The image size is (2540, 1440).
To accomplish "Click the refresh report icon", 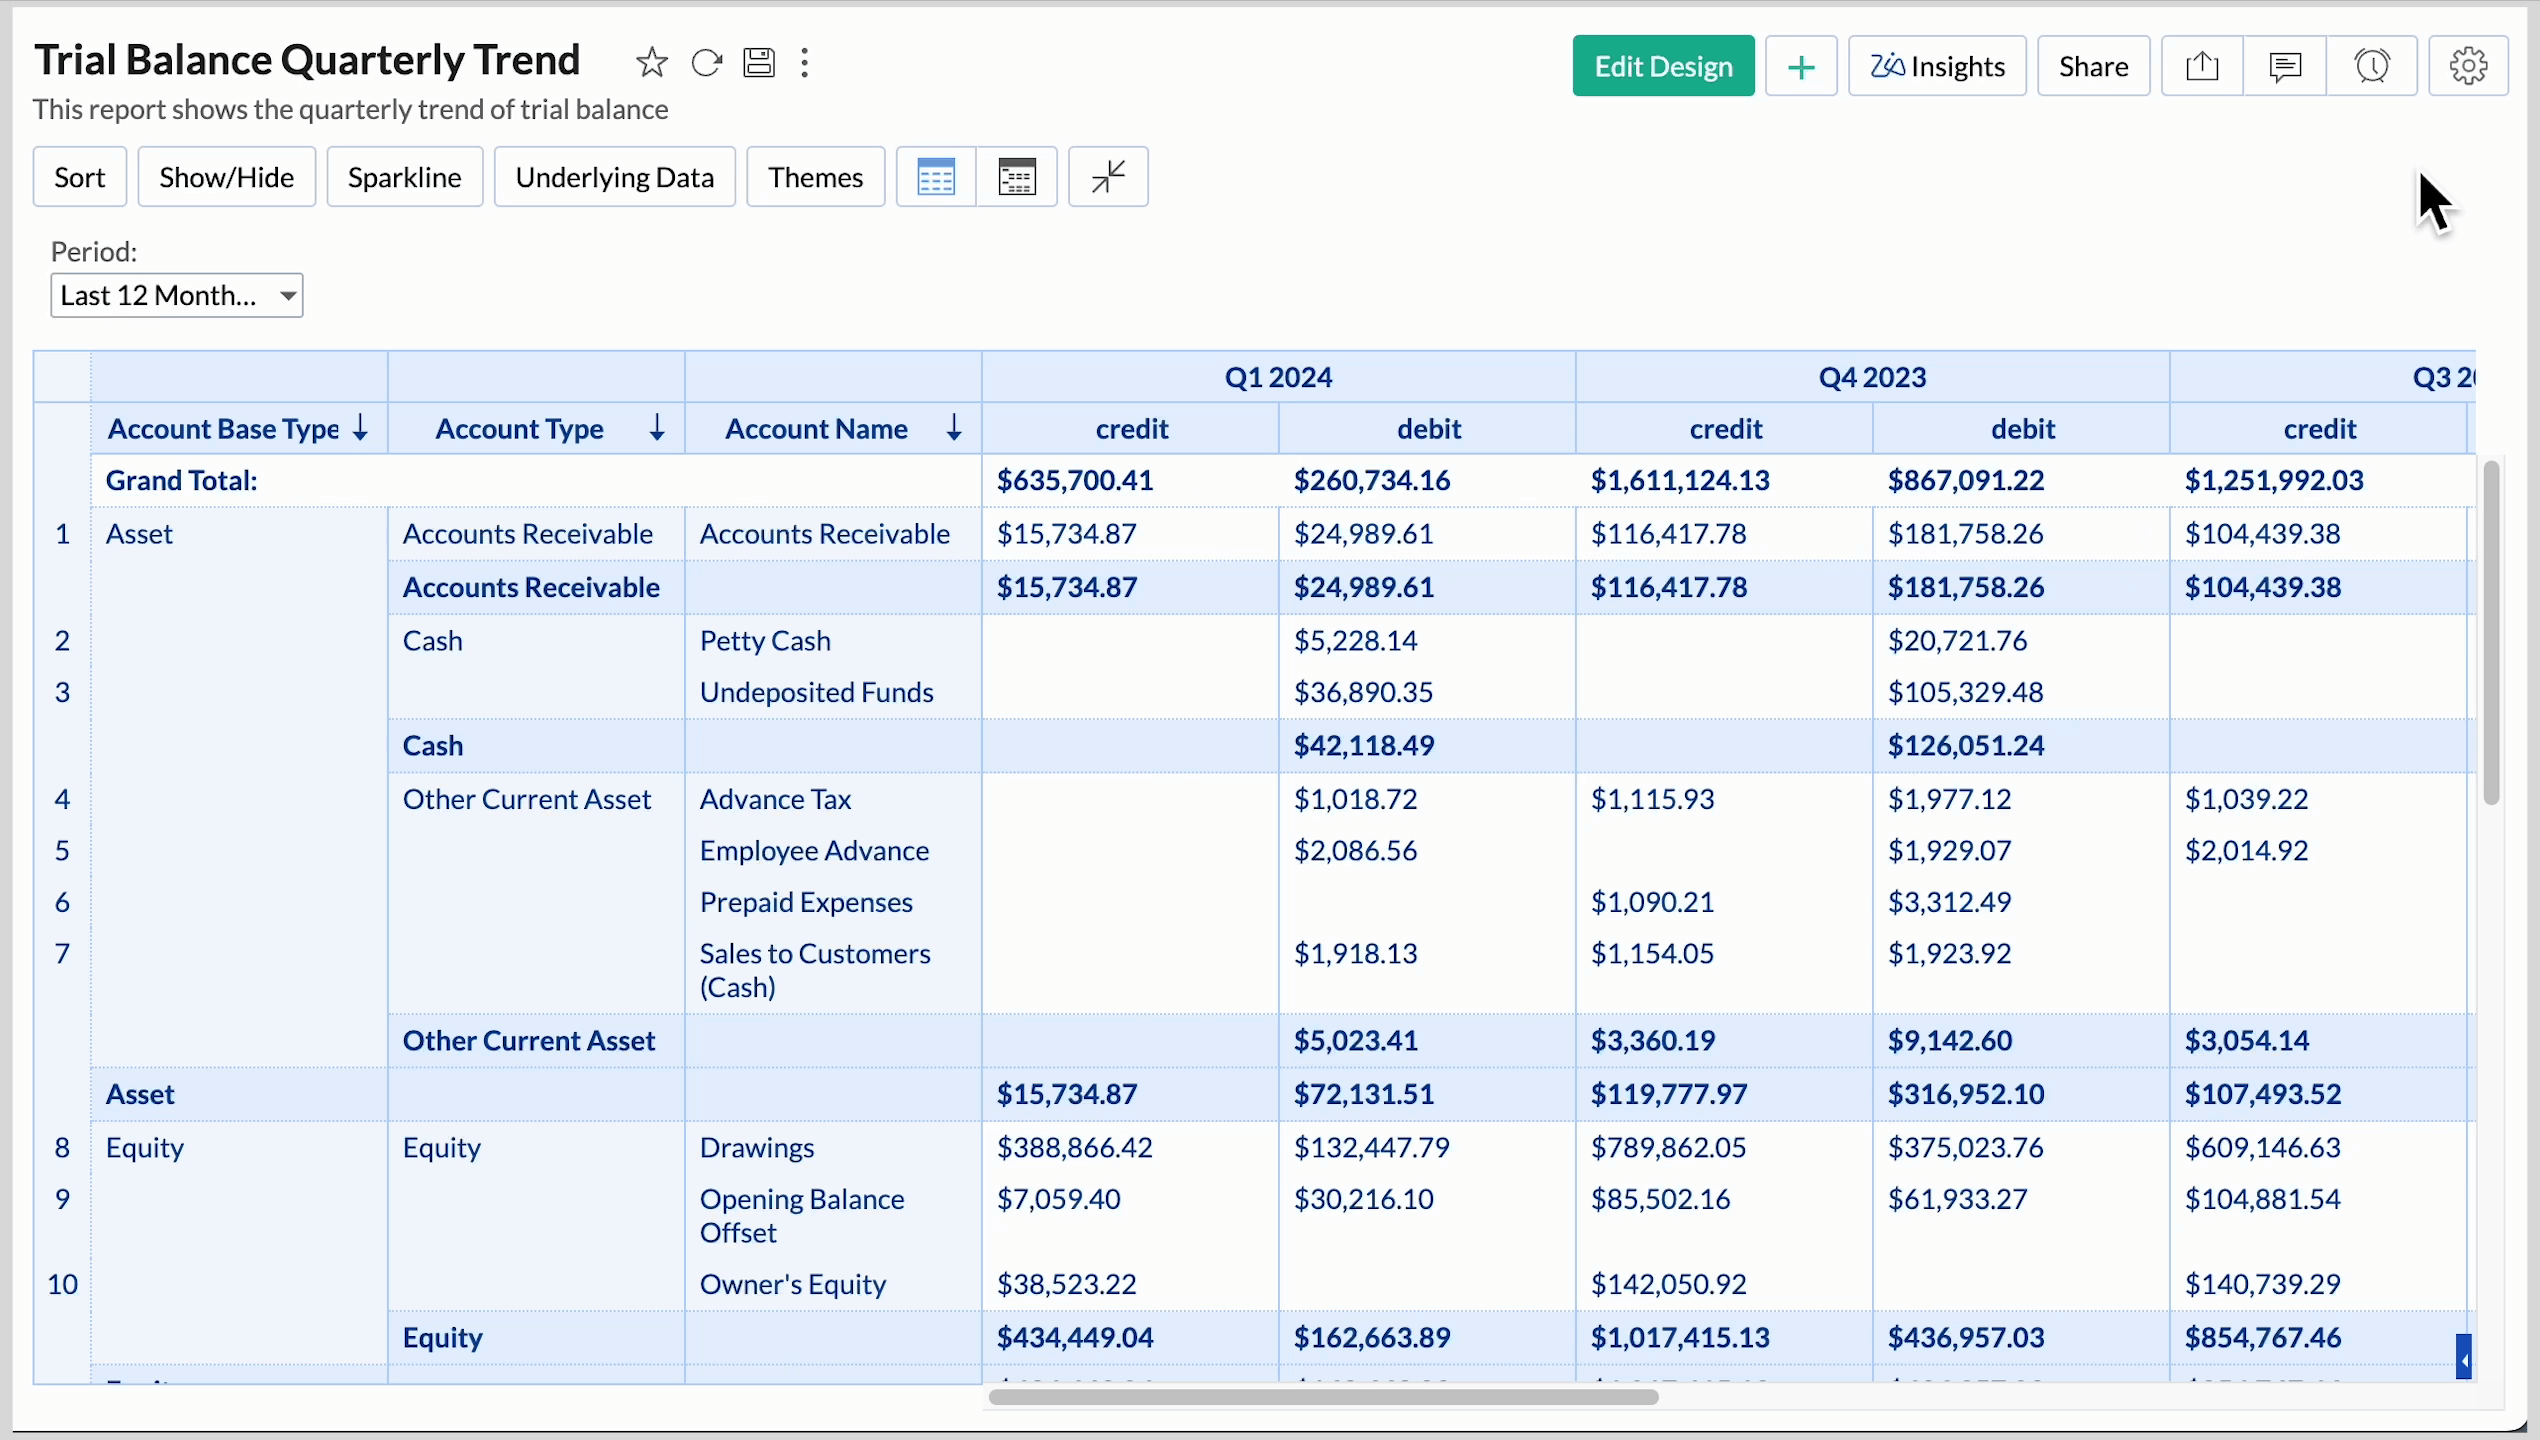I will pos(706,63).
